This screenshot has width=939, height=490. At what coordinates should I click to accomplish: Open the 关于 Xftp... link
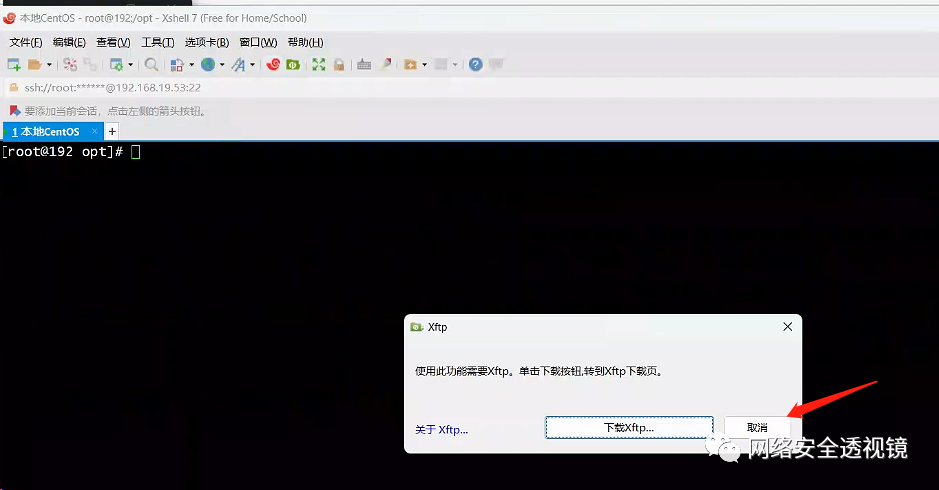point(441,429)
